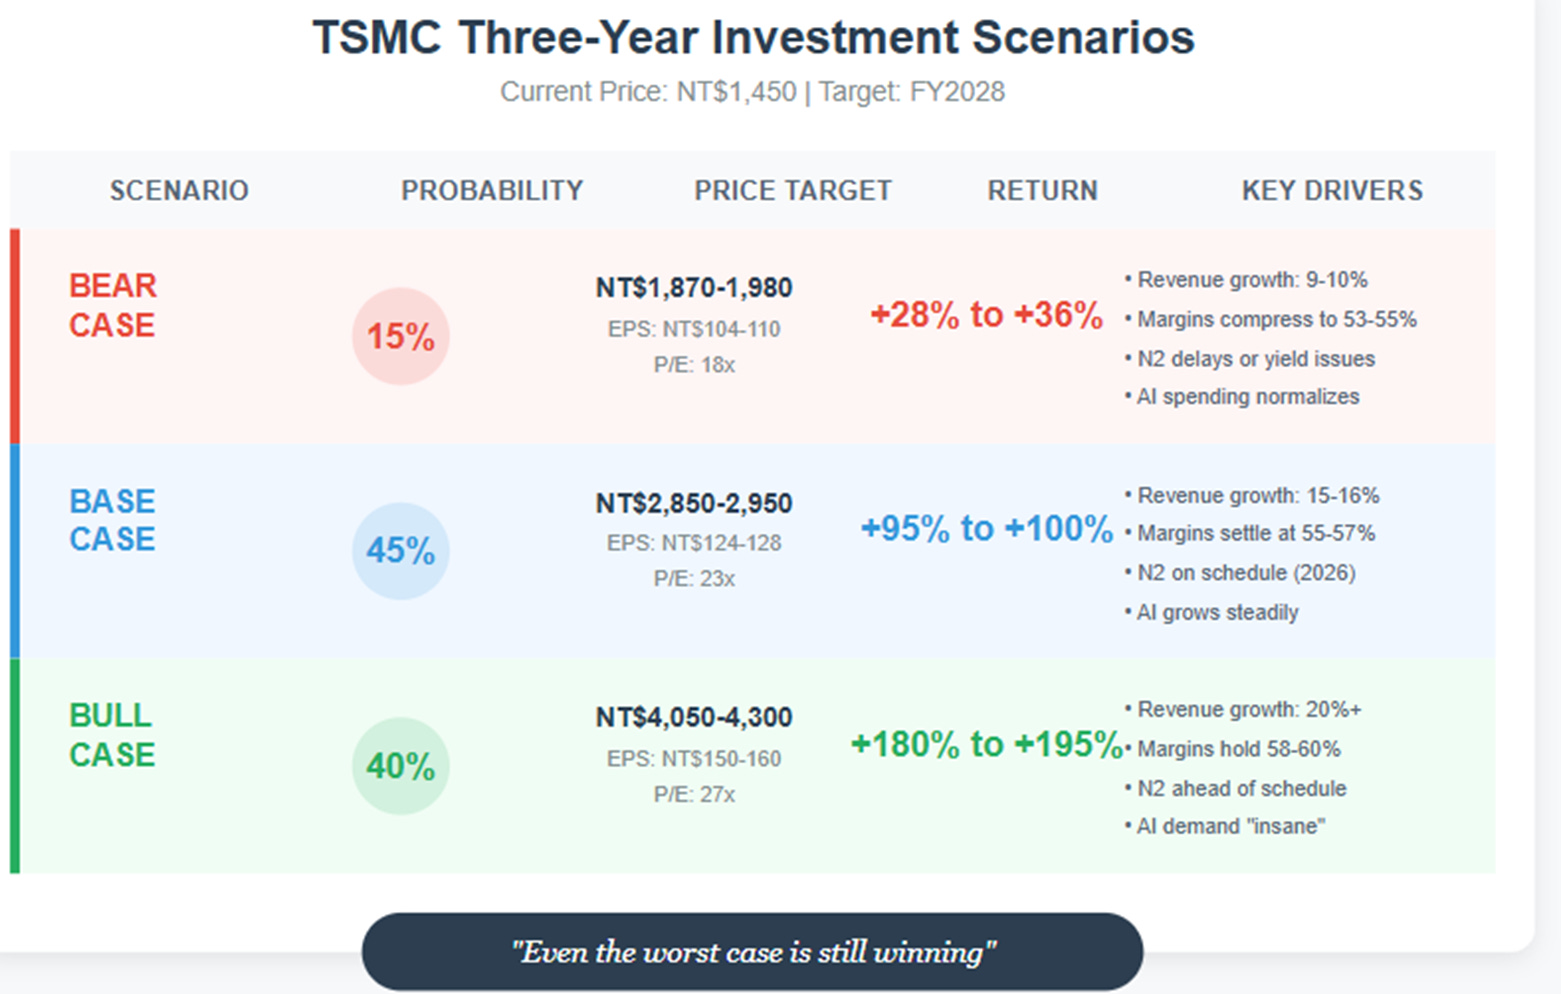Click the 45% base case probability circle
This screenshot has width=1561, height=994.
400,551
